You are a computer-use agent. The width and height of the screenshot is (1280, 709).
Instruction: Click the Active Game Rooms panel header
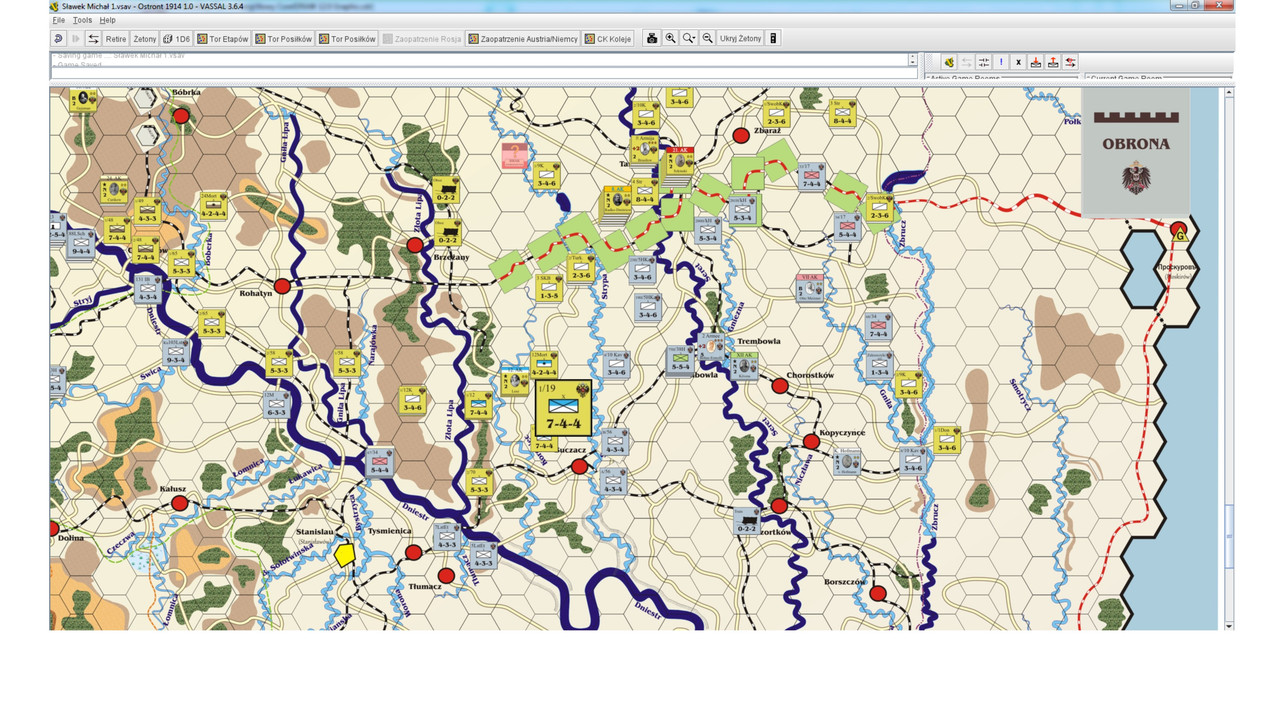[x=1003, y=77]
